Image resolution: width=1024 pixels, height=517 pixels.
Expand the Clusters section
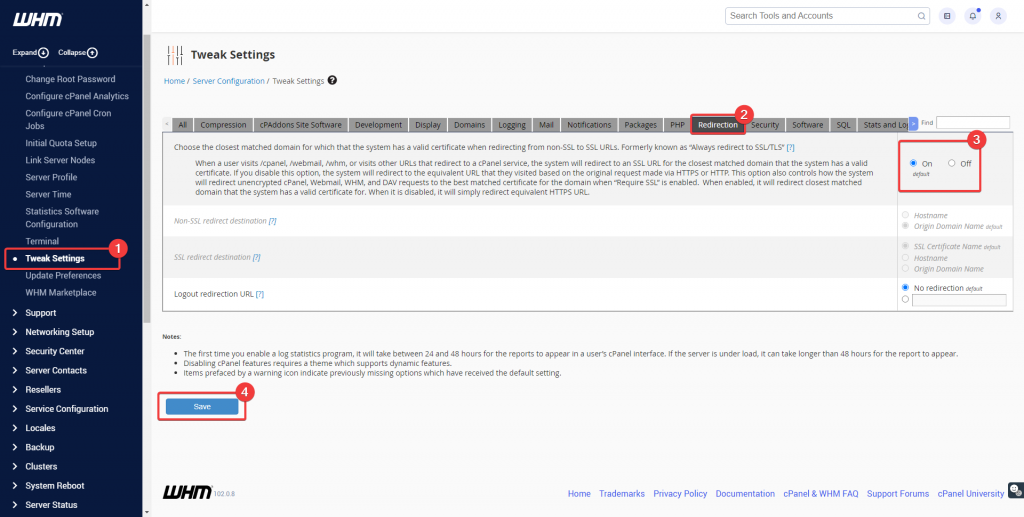[x=41, y=467]
